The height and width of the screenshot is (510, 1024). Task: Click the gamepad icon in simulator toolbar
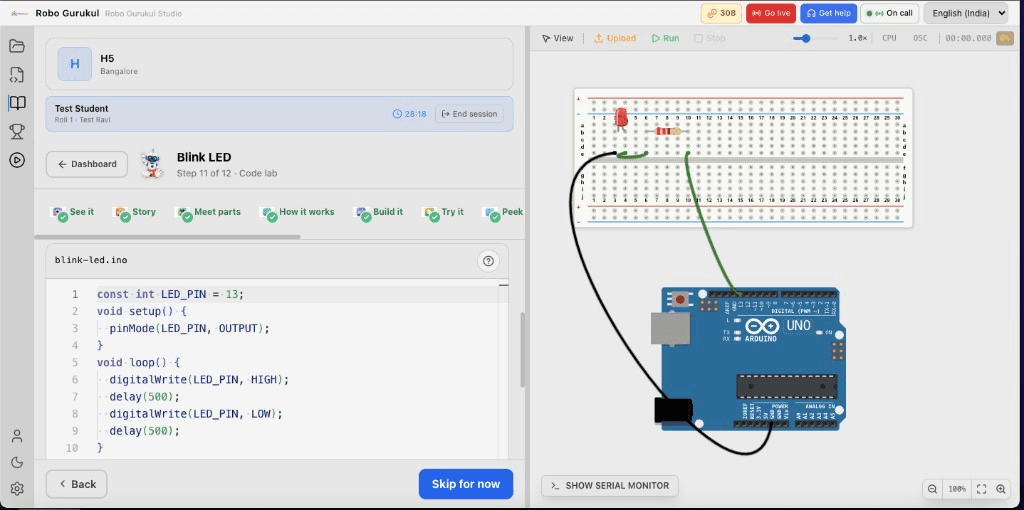coord(1004,39)
